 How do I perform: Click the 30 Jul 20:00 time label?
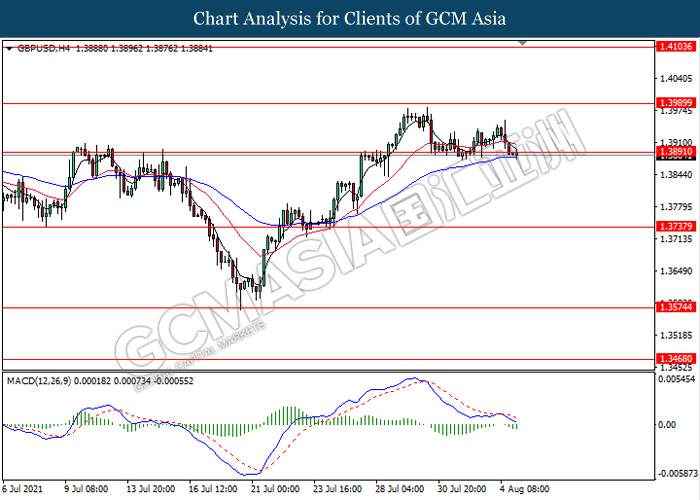[x=461, y=489]
